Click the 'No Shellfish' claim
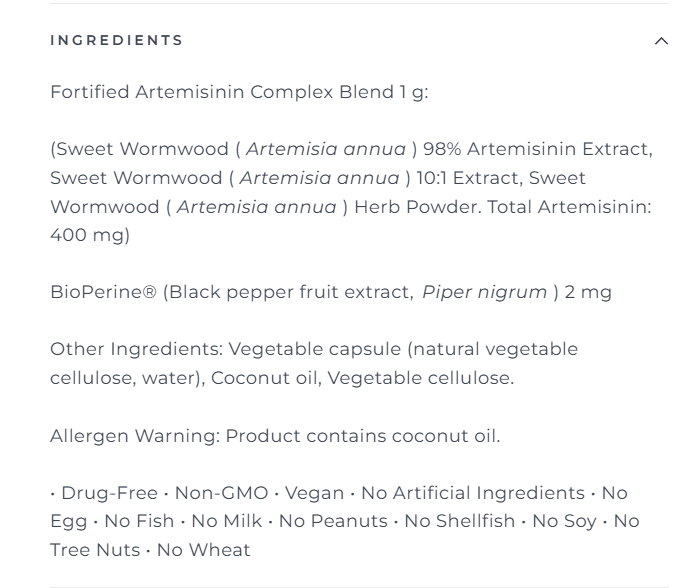 pos(461,521)
